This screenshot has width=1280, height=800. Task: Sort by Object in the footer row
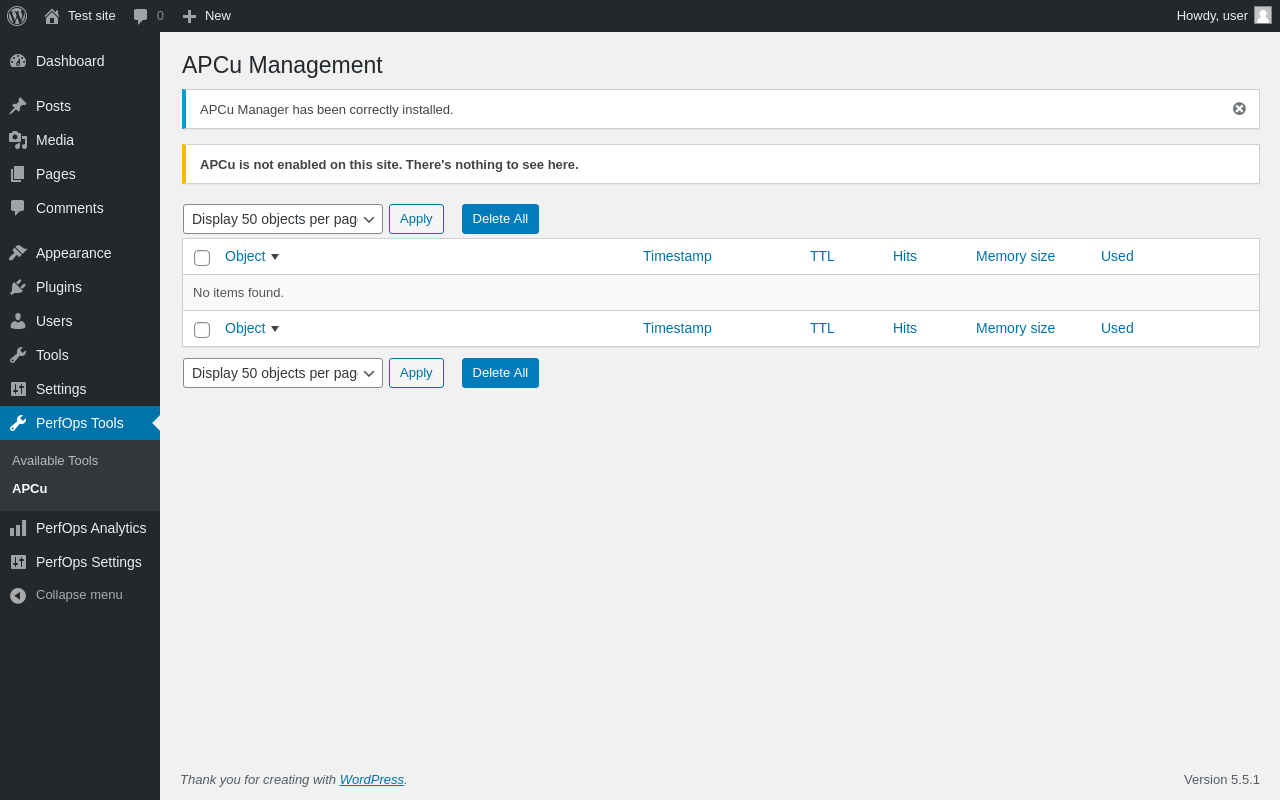point(252,328)
